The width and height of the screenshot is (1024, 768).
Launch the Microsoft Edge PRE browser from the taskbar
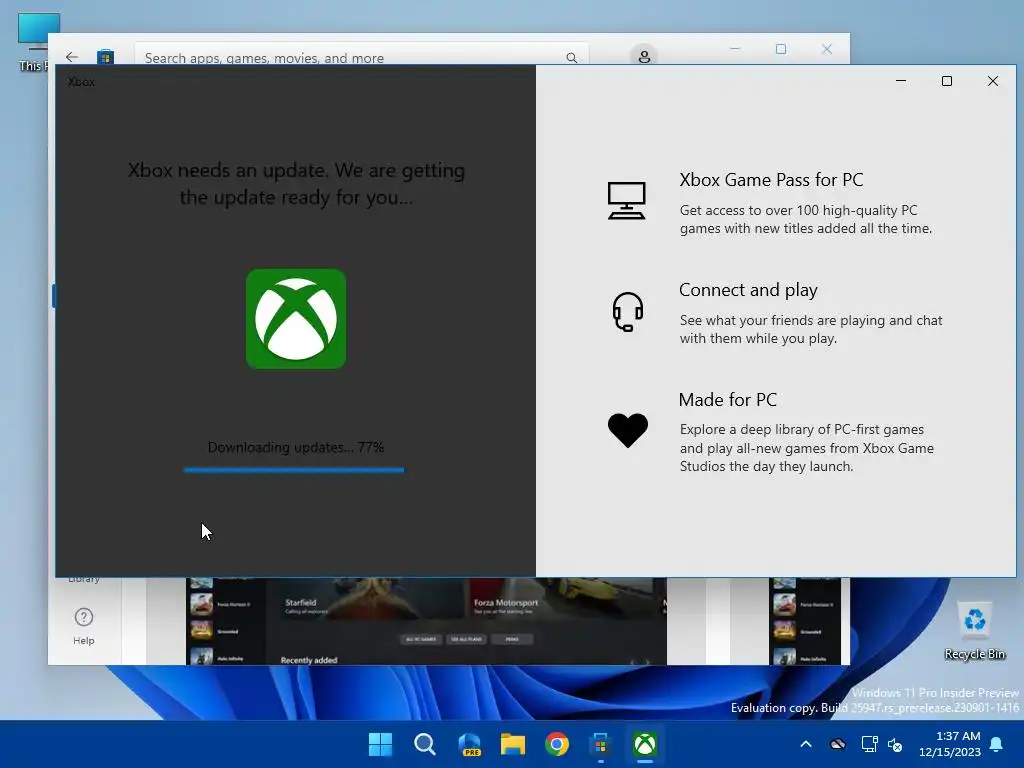click(469, 744)
